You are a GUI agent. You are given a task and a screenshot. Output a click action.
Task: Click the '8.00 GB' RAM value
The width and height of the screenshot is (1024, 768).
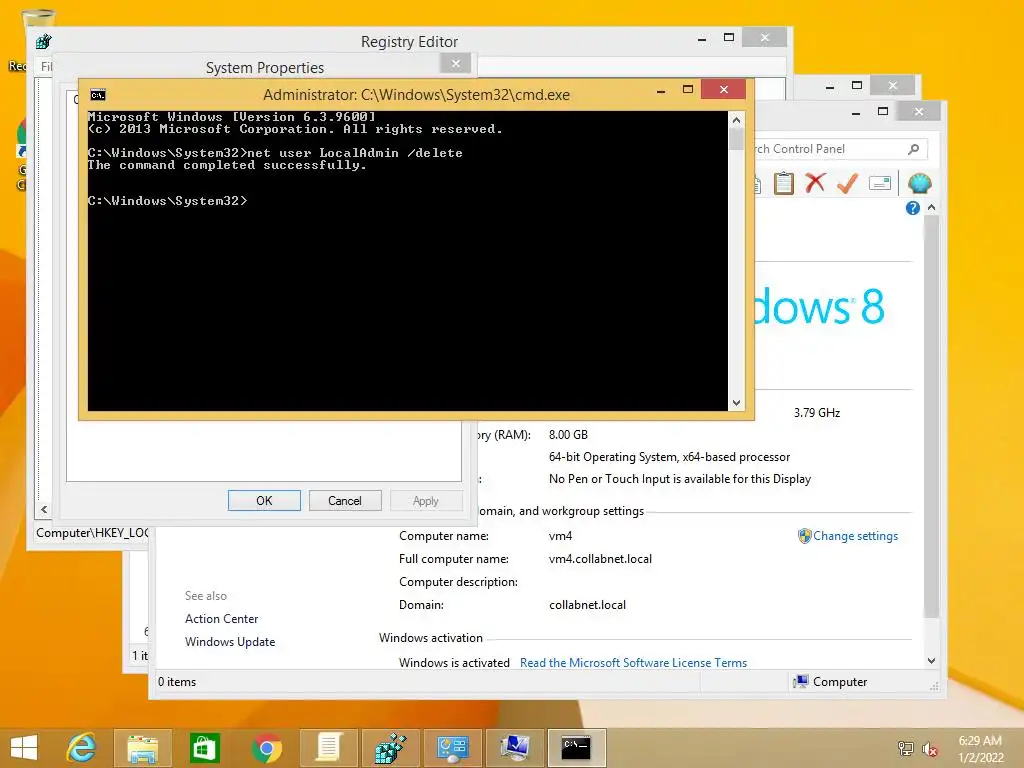tap(568, 434)
